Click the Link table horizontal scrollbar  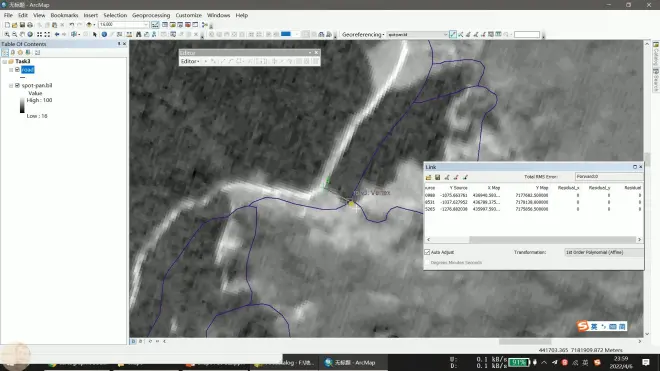point(534,240)
